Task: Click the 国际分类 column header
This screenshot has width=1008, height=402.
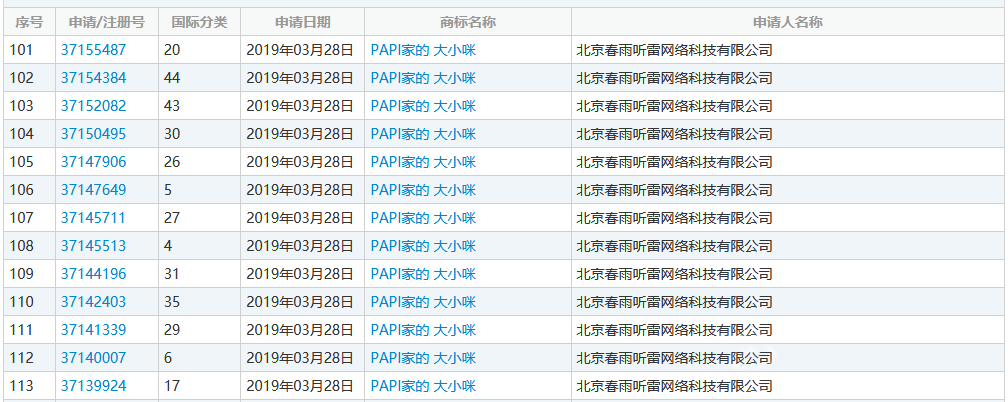Action: tap(199, 23)
